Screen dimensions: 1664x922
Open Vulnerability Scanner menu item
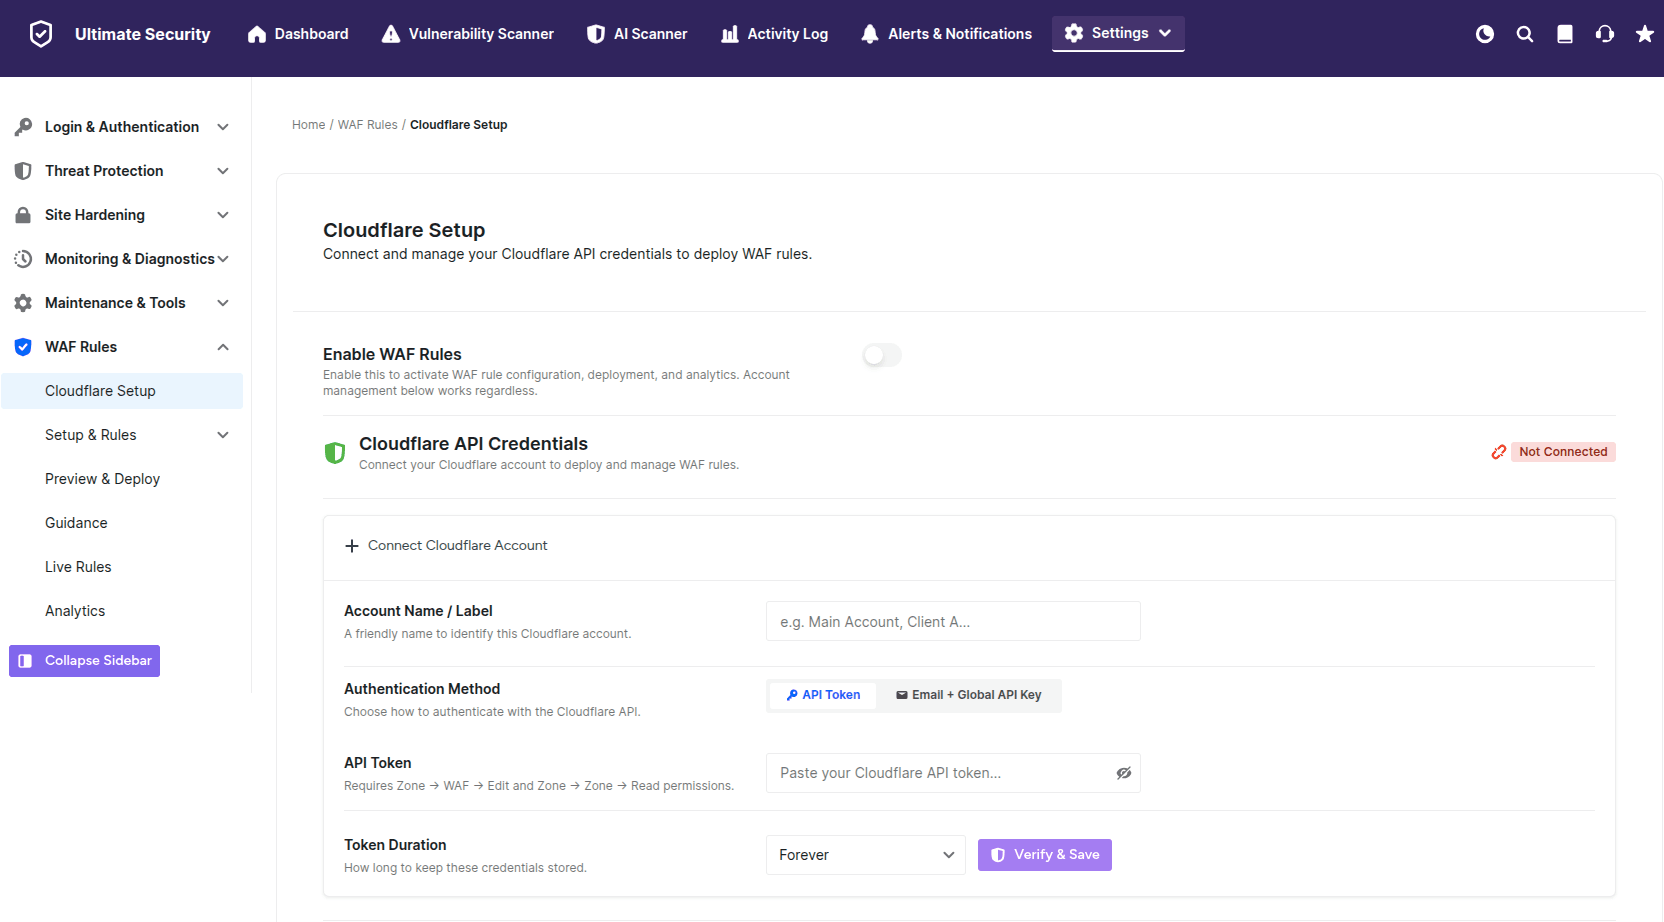click(468, 34)
